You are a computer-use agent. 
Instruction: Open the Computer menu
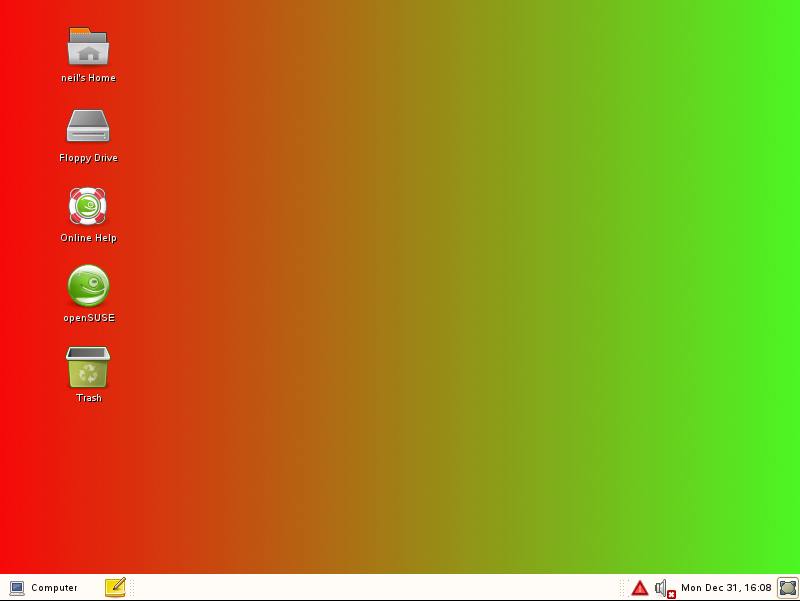coord(45,588)
